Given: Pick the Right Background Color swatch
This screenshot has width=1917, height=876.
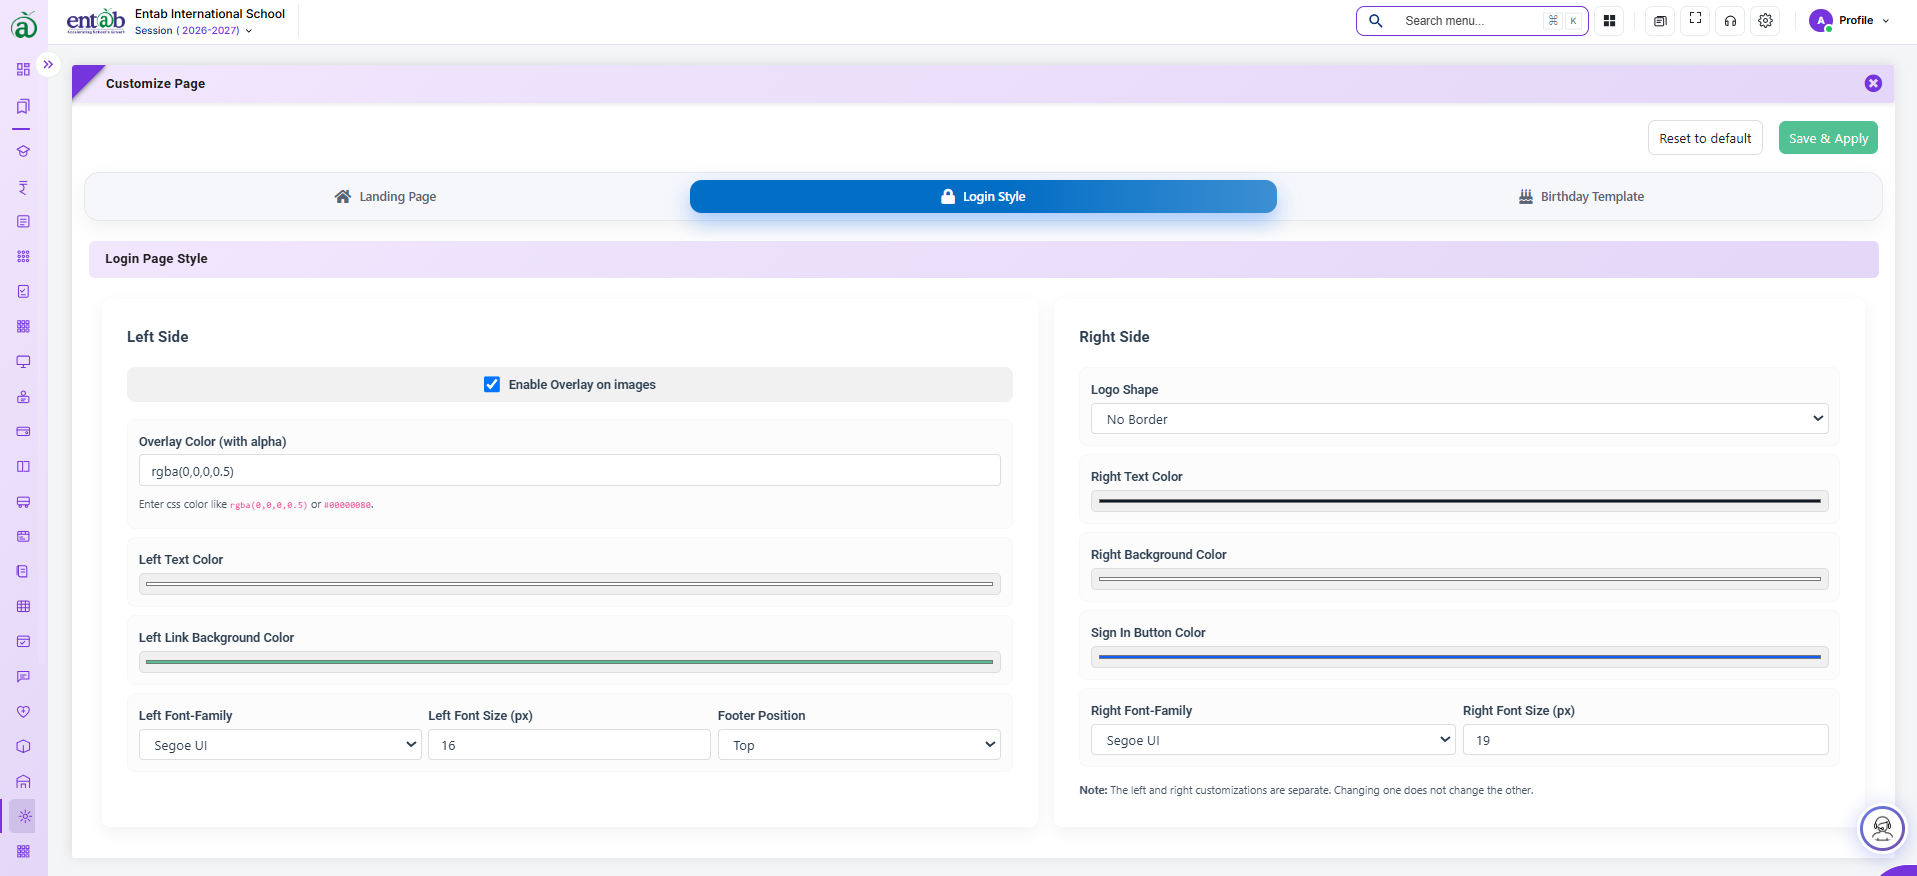Looking at the screenshot, I should pos(1459,579).
